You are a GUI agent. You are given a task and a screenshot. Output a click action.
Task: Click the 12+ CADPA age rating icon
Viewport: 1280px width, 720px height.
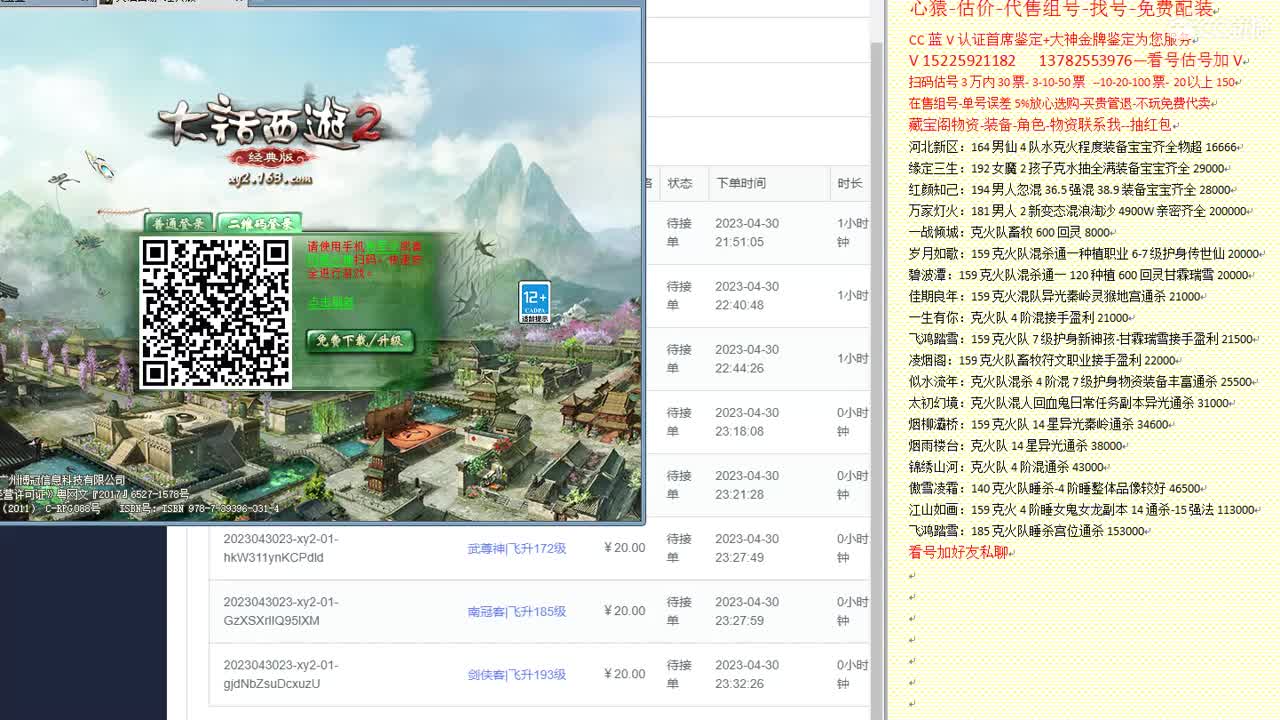coord(534,302)
